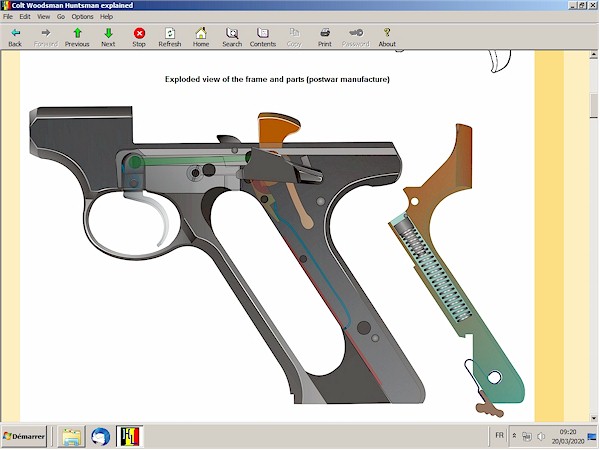Open the Go menu

click(61, 16)
